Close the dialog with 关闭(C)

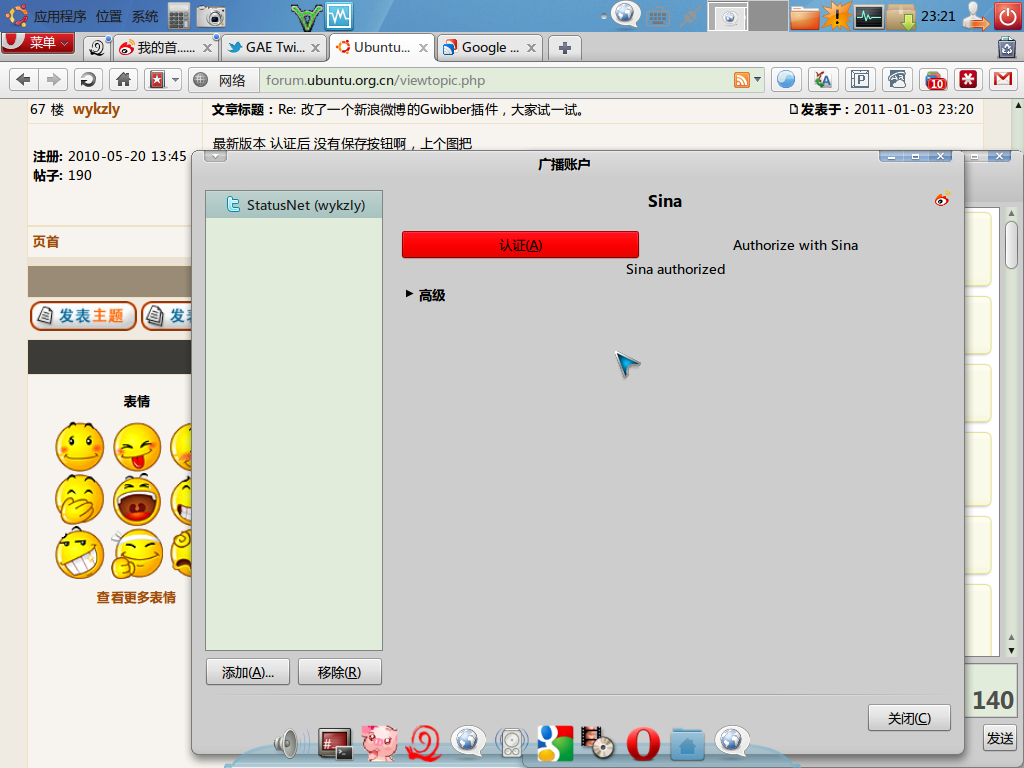tap(909, 718)
